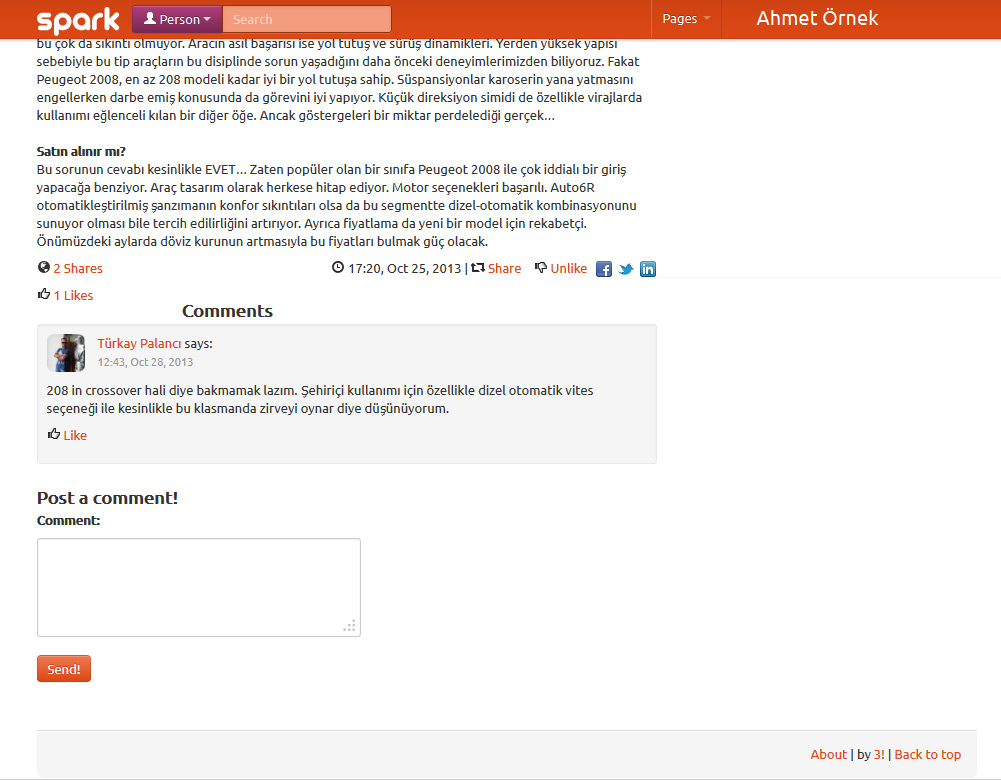
Task: Share post on Twitter
Action: pos(626,269)
